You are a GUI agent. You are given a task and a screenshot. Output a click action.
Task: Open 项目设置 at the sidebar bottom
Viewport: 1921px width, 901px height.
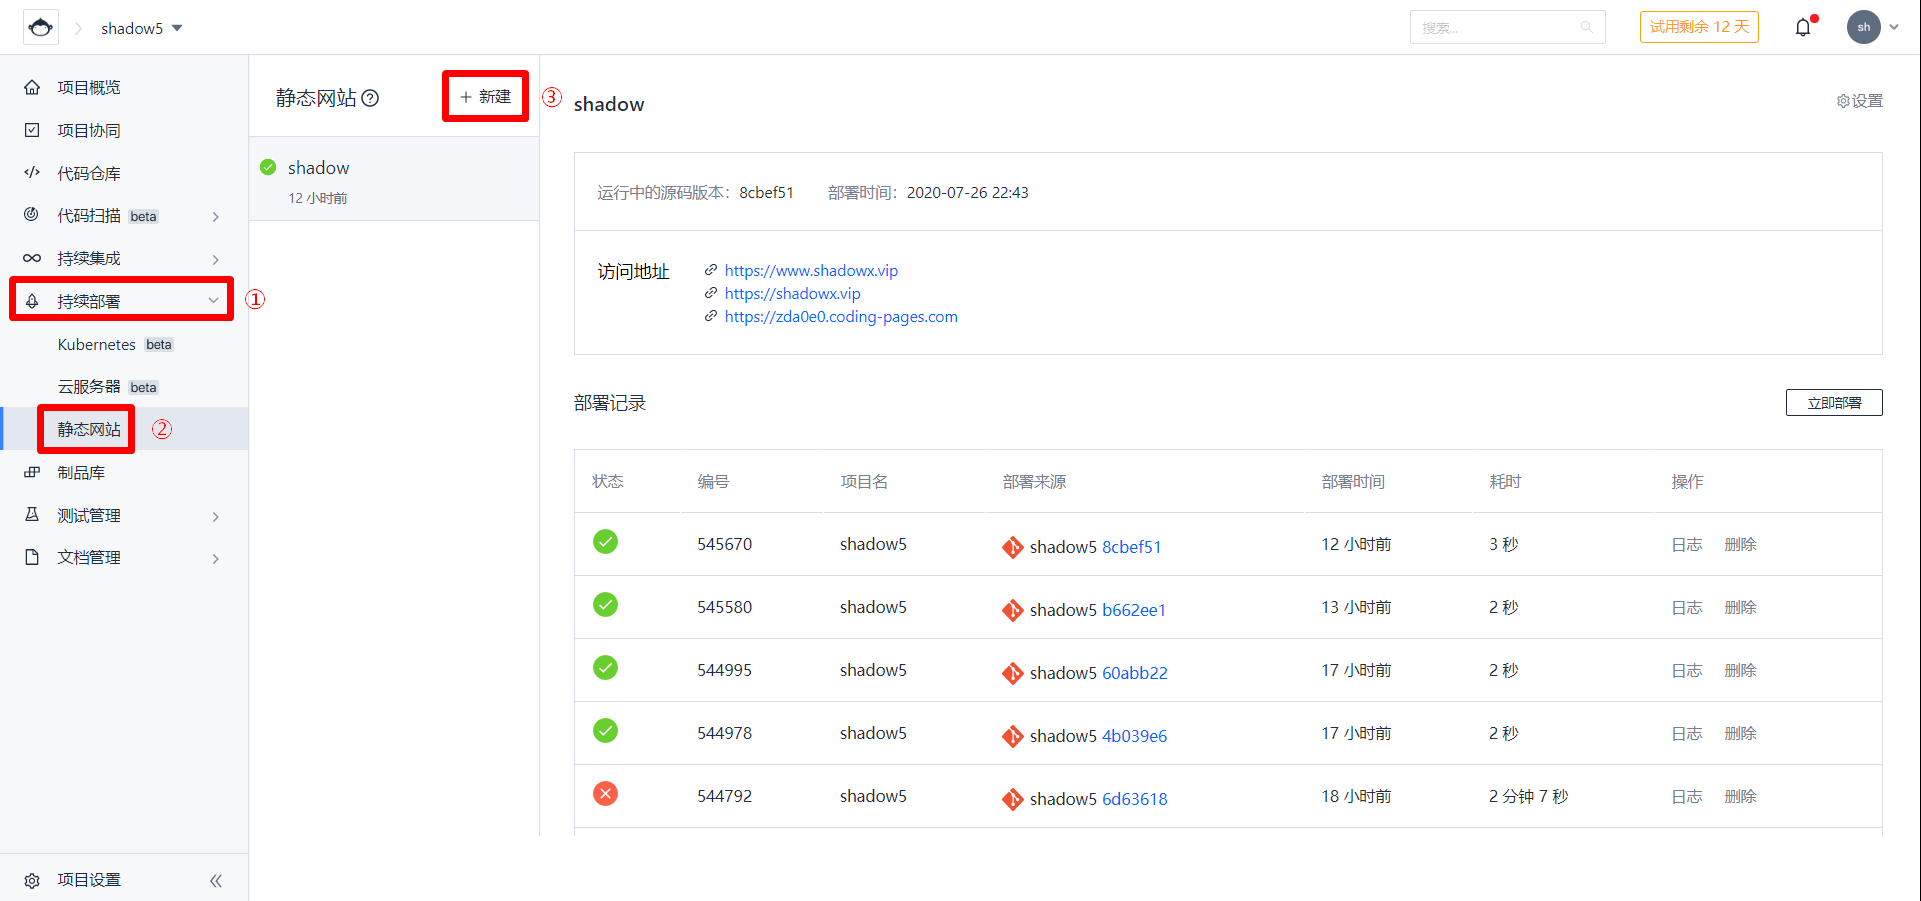click(x=89, y=880)
